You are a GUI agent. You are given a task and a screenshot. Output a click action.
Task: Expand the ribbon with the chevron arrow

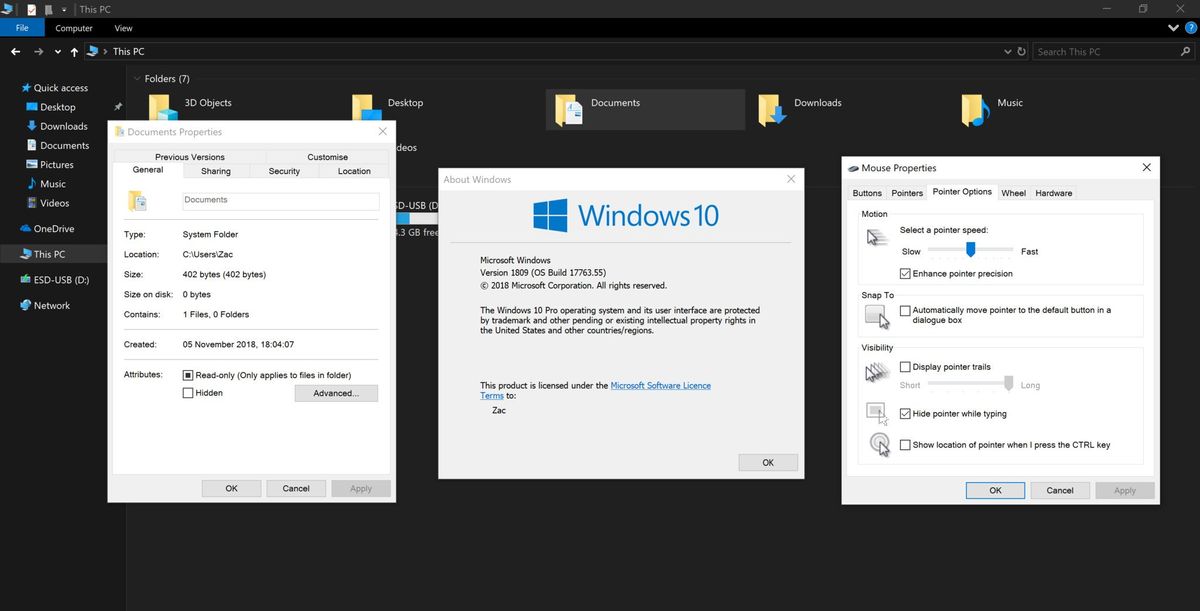[1172, 27]
